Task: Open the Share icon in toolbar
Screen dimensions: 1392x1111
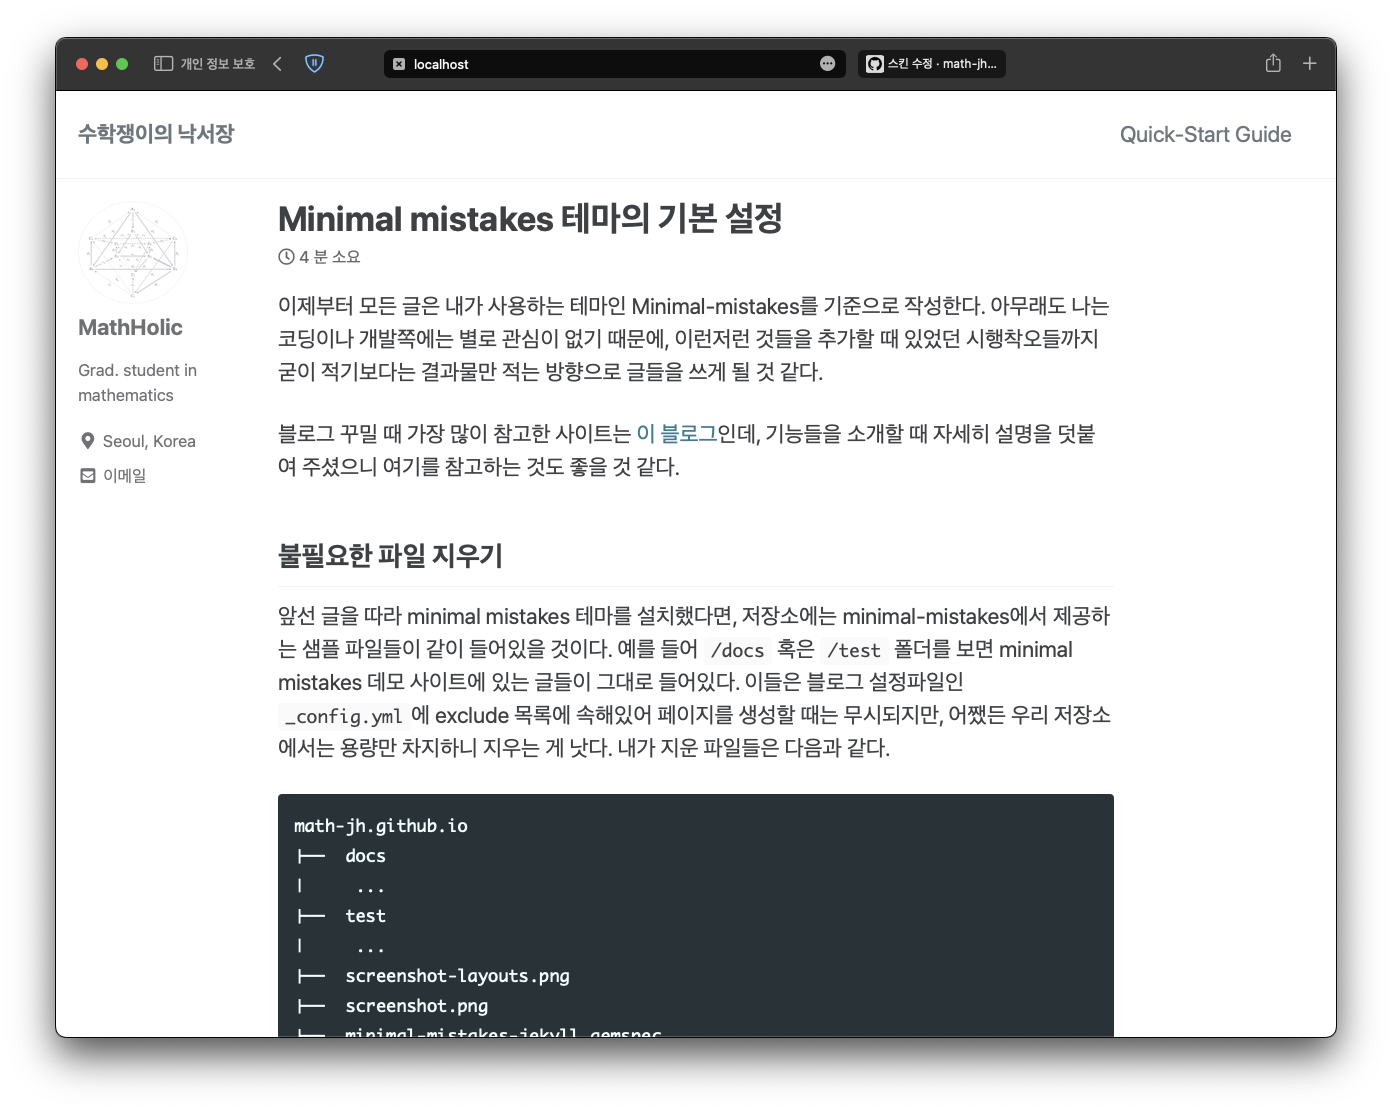Action: (1273, 64)
